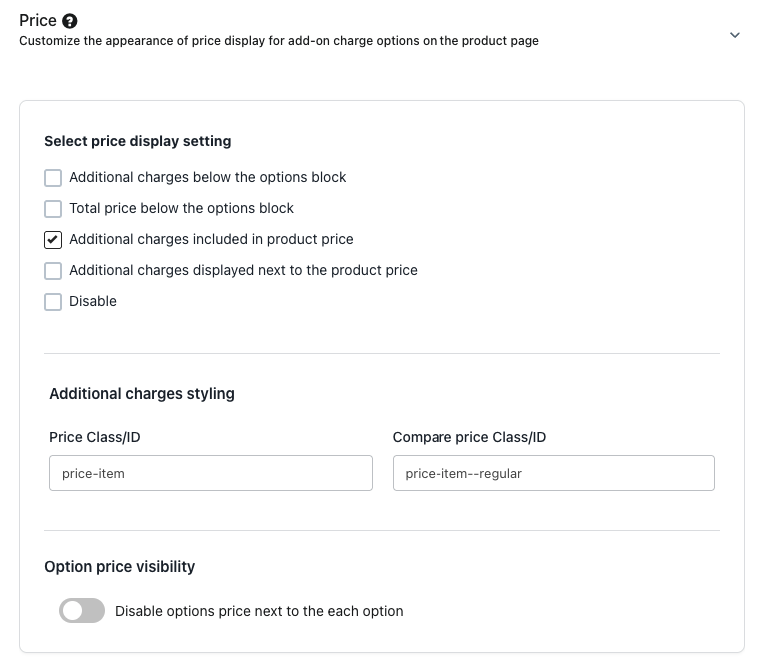
Task: Click the "Option price visibility" heading
Action: pos(120,567)
